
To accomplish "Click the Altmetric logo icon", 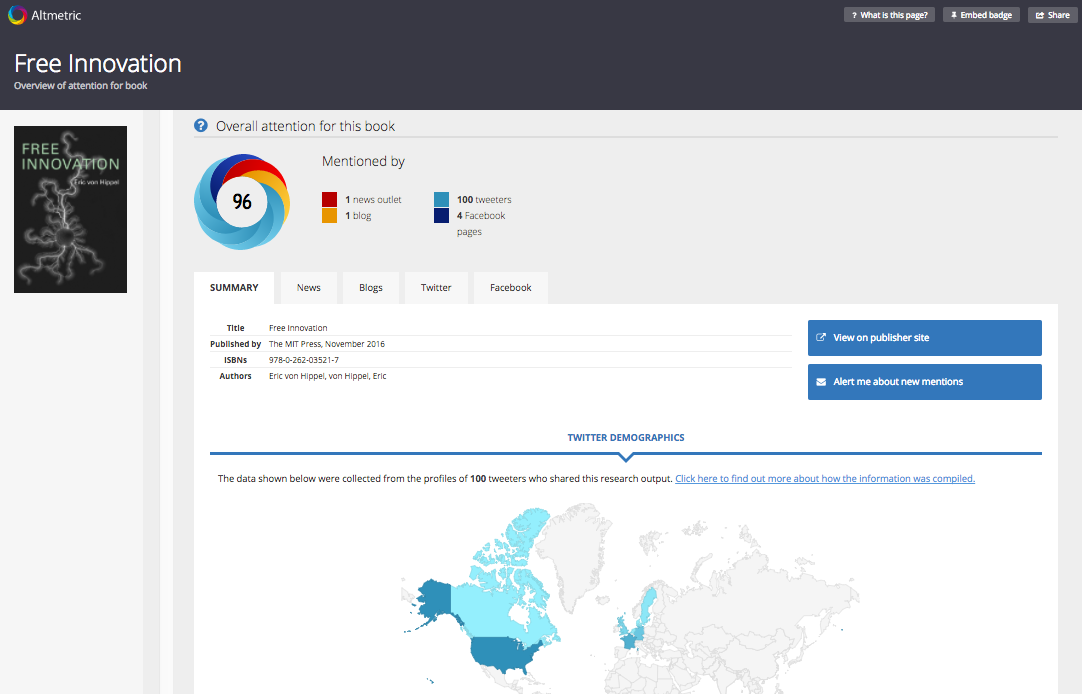I will point(17,15).
